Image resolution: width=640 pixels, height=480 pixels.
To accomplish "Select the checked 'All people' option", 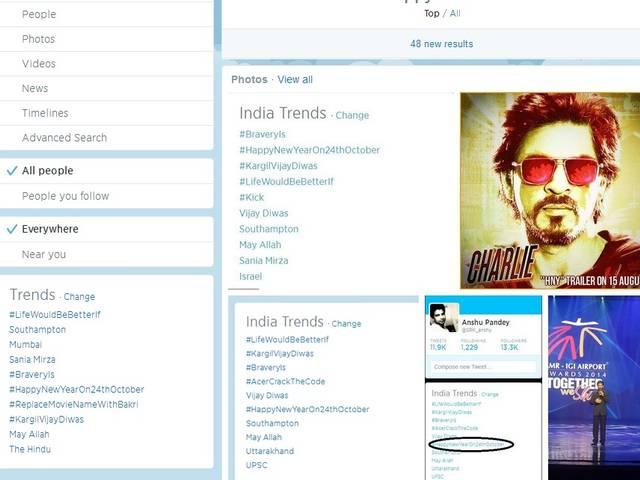I will pos(107,171).
